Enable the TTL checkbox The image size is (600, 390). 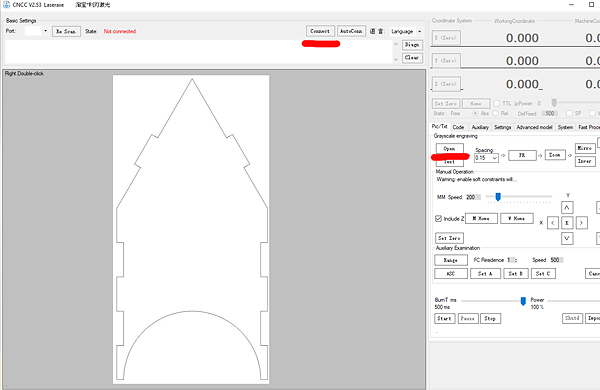pyautogui.click(x=497, y=103)
